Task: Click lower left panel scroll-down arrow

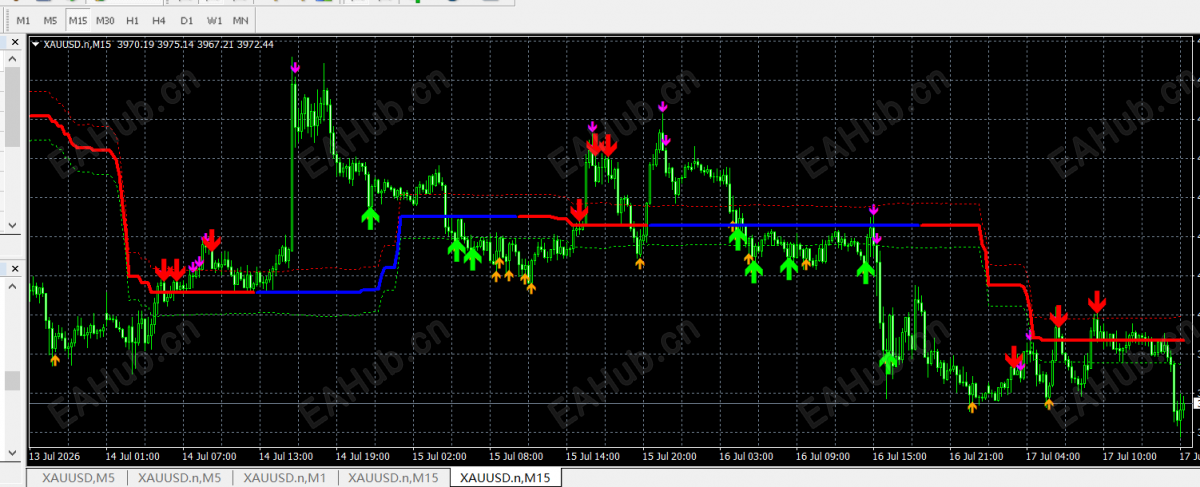Action: pos(13,454)
